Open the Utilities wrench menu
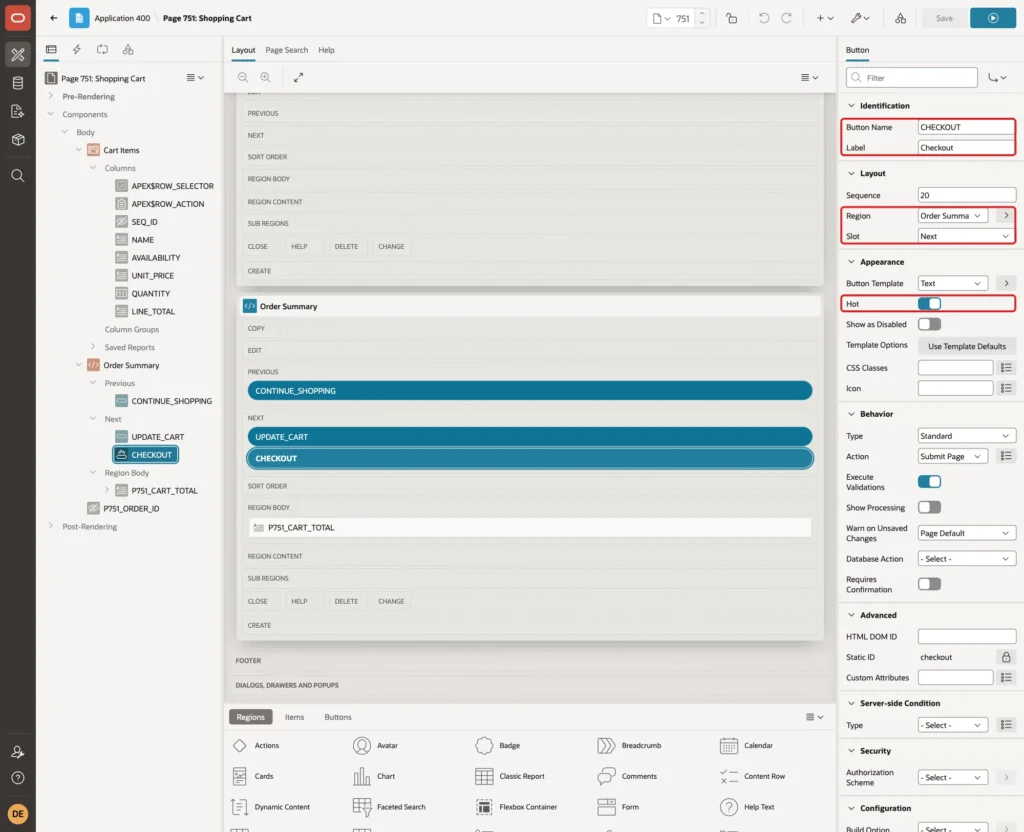Viewport: 1024px width, 832px height. click(x=859, y=18)
